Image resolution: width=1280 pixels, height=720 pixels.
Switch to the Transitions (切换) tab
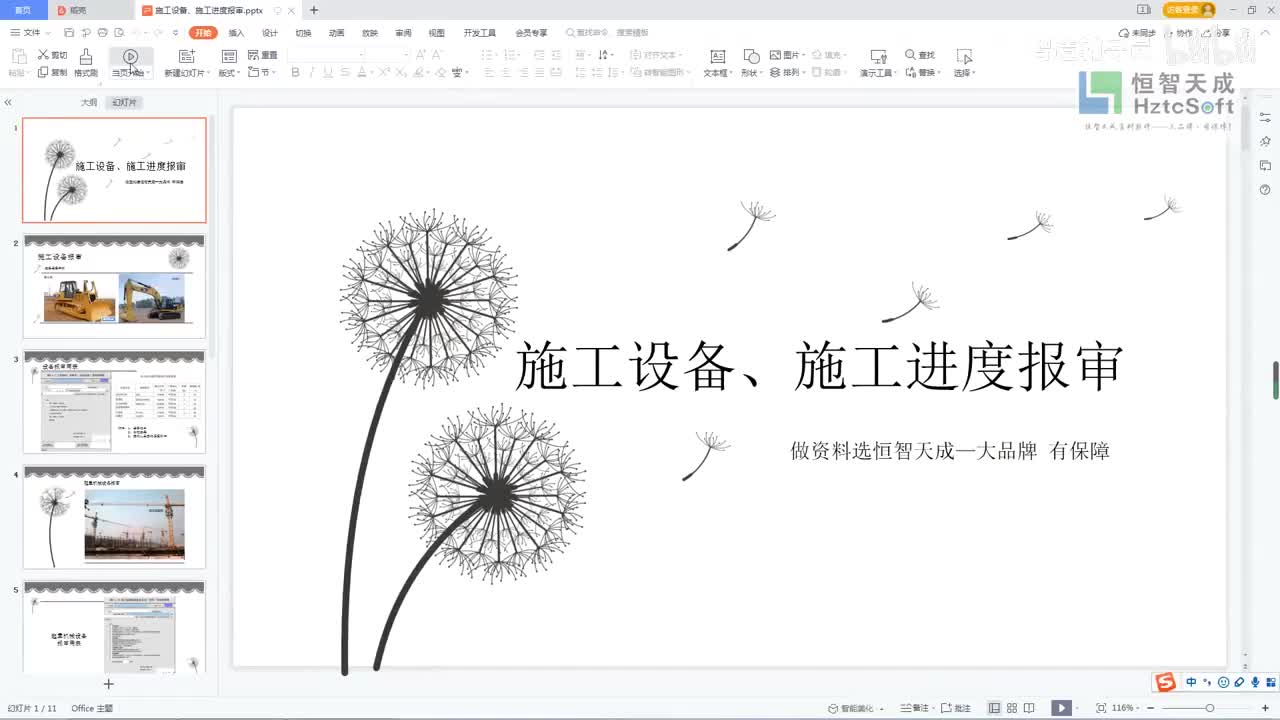pyautogui.click(x=303, y=33)
